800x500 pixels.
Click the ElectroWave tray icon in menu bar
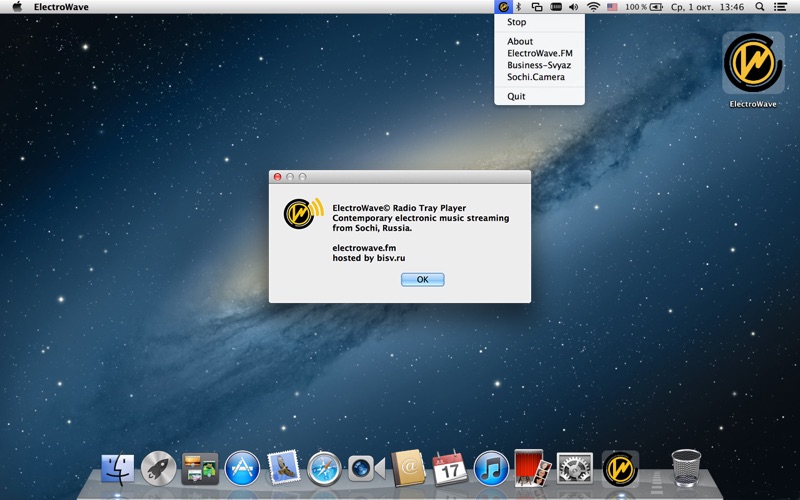tap(503, 7)
